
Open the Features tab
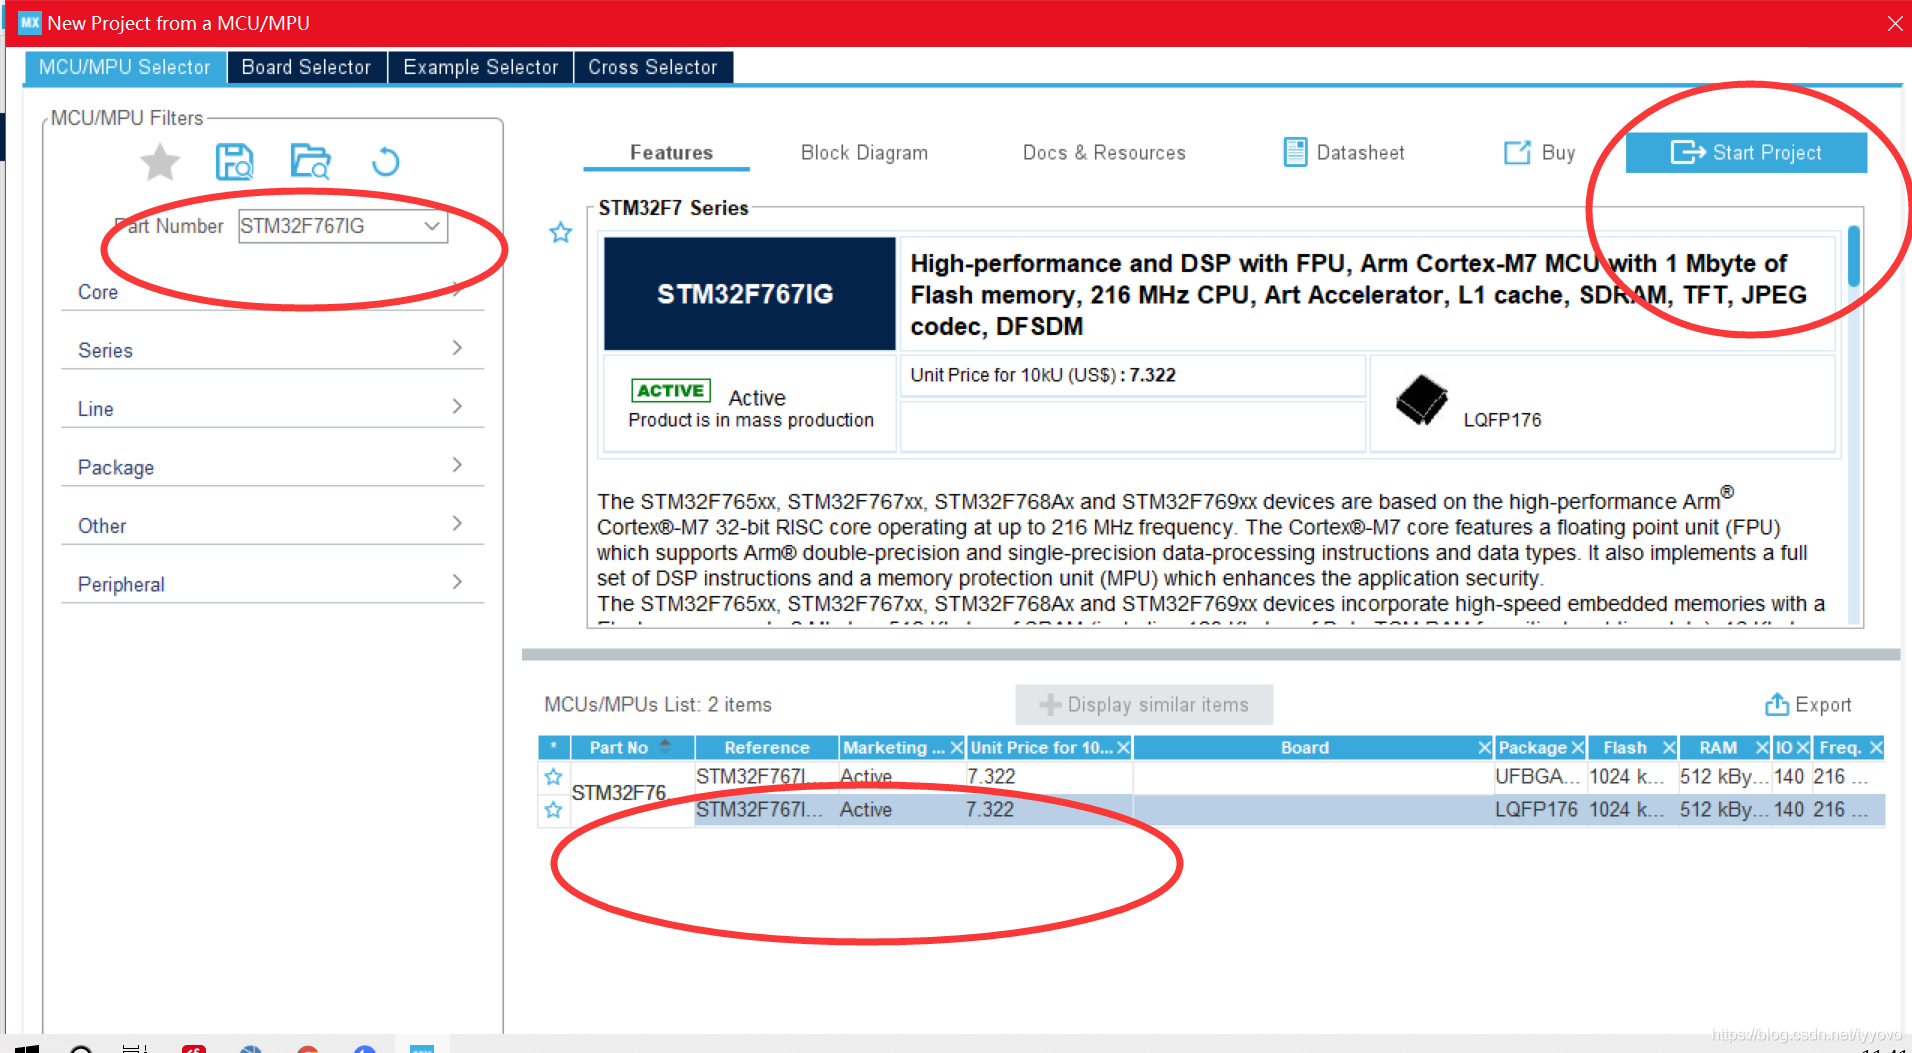pyautogui.click(x=671, y=153)
